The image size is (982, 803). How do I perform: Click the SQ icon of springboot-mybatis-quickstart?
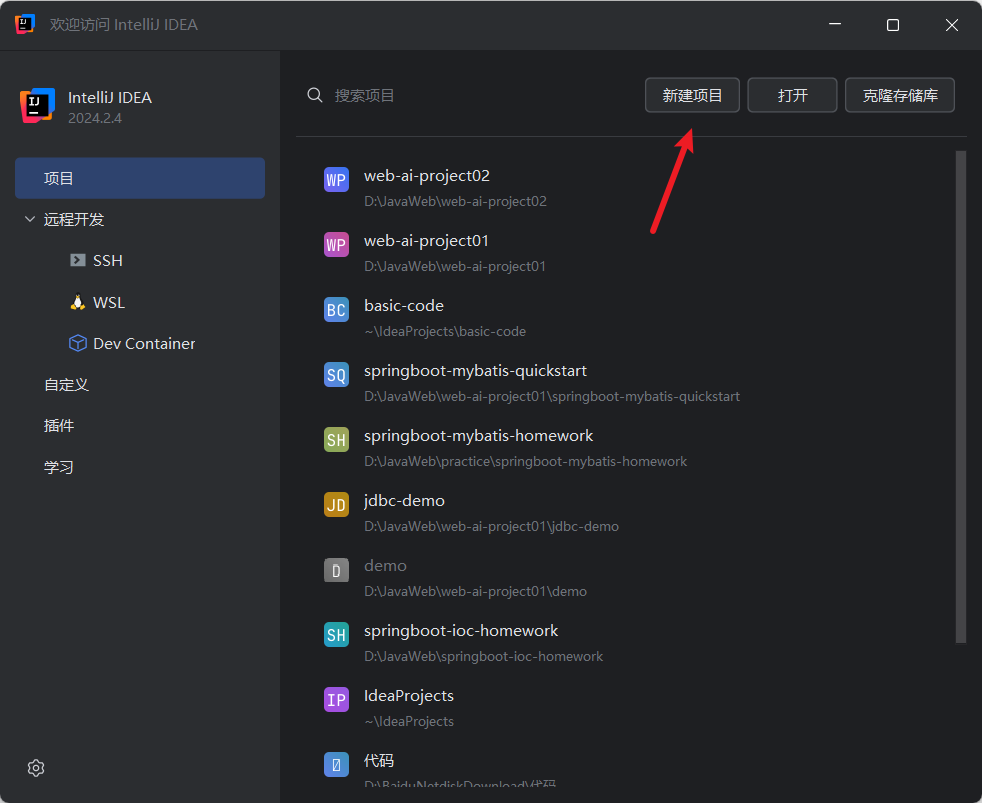coord(336,375)
